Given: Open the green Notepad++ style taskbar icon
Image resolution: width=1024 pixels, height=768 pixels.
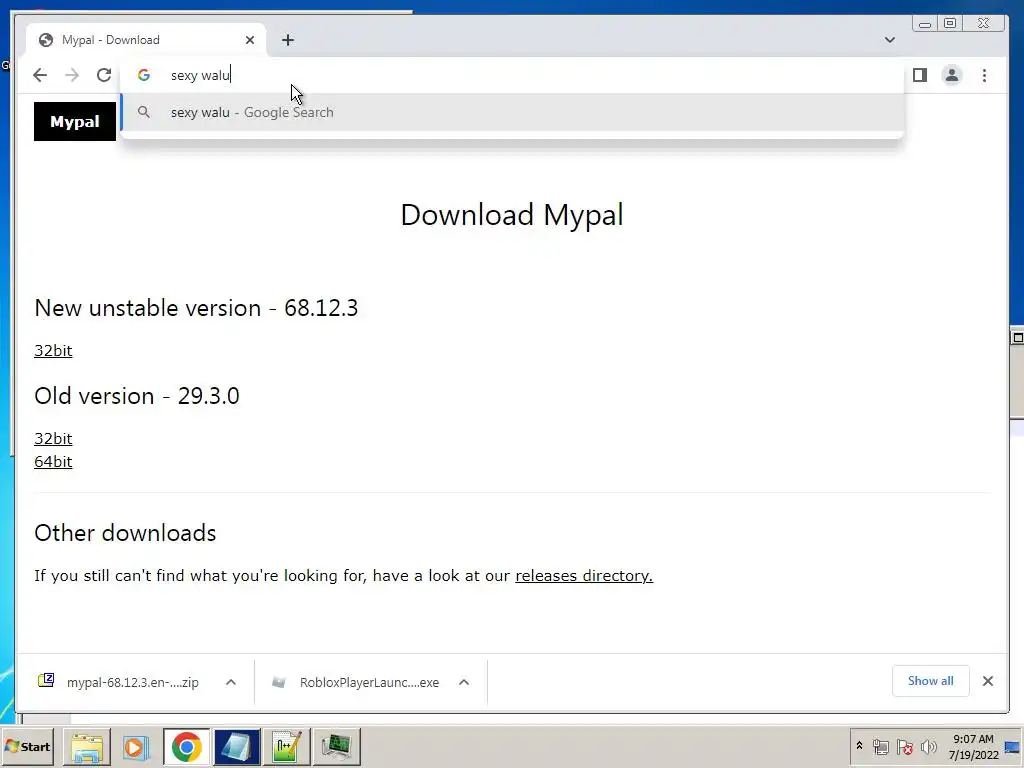Looking at the screenshot, I should (287, 747).
